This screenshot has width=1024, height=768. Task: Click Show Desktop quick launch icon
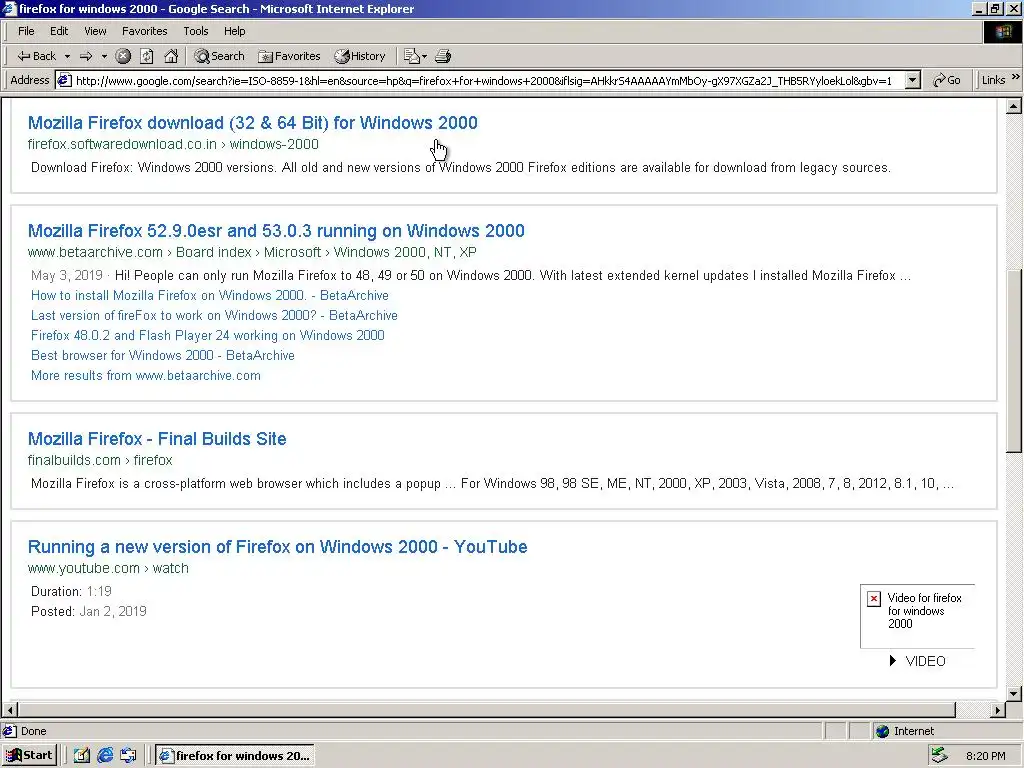[x=82, y=756]
